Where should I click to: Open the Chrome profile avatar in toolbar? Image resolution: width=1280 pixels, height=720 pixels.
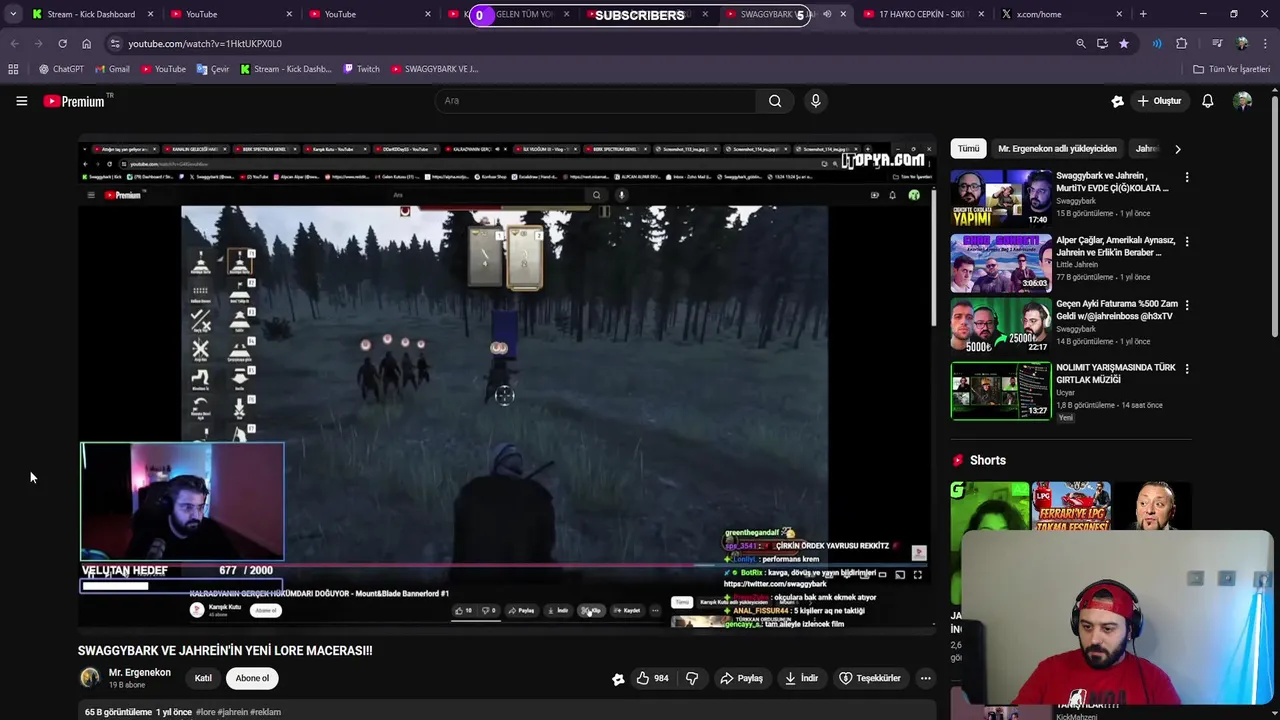pyautogui.click(x=1242, y=44)
